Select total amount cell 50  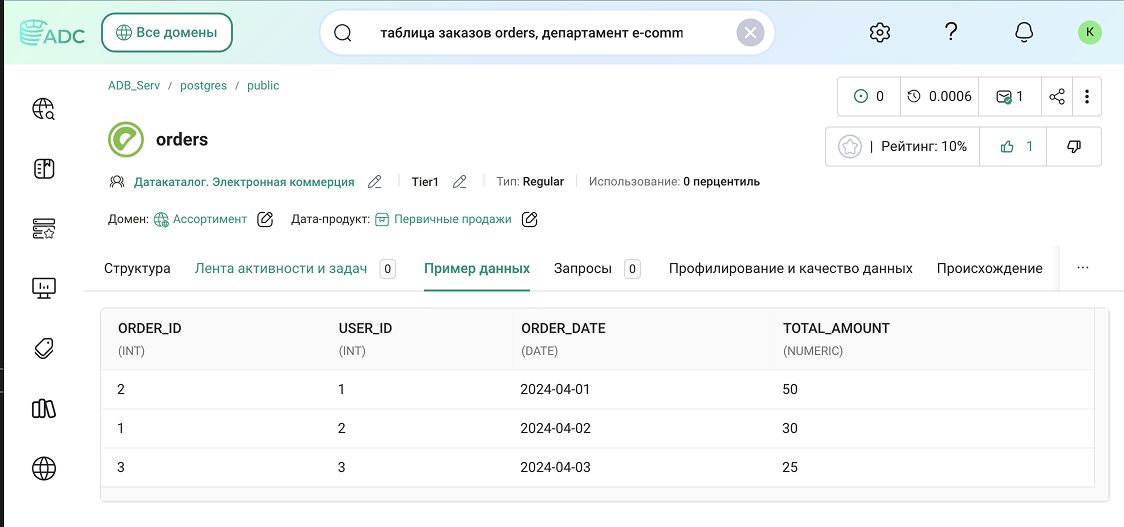click(x=790, y=389)
